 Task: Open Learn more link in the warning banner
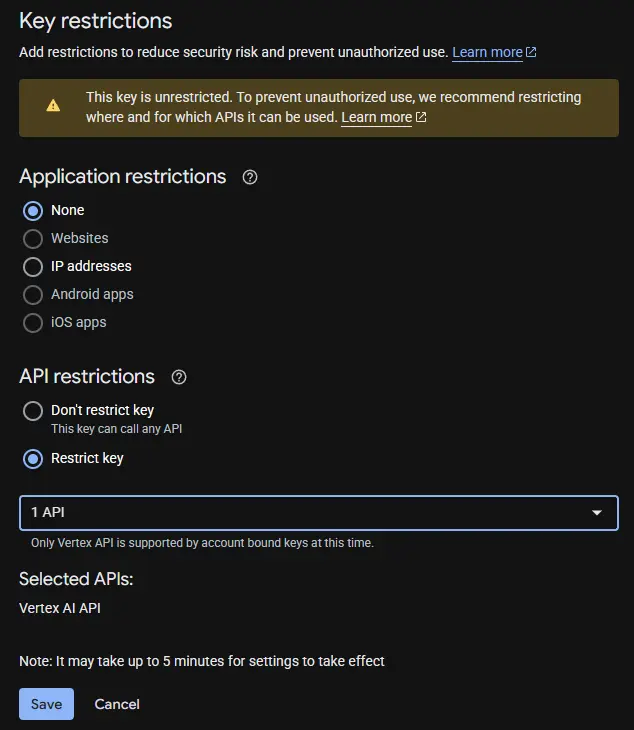(x=376, y=118)
